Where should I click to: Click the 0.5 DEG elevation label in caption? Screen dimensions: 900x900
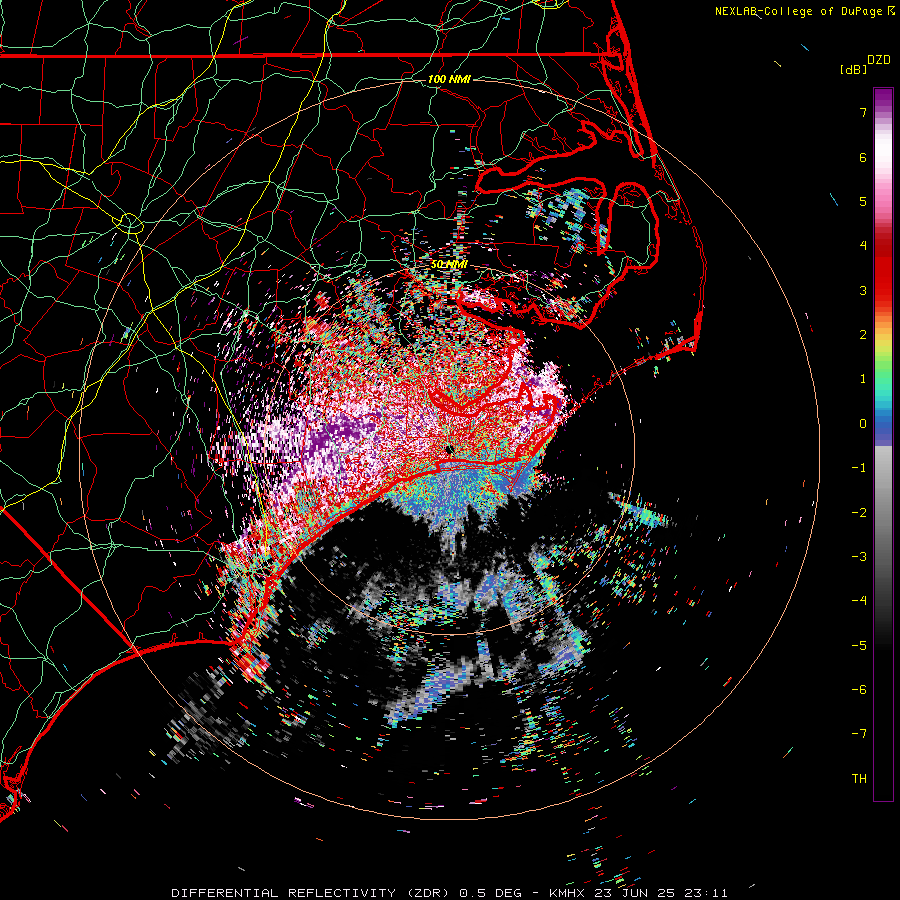coord(490,893)
